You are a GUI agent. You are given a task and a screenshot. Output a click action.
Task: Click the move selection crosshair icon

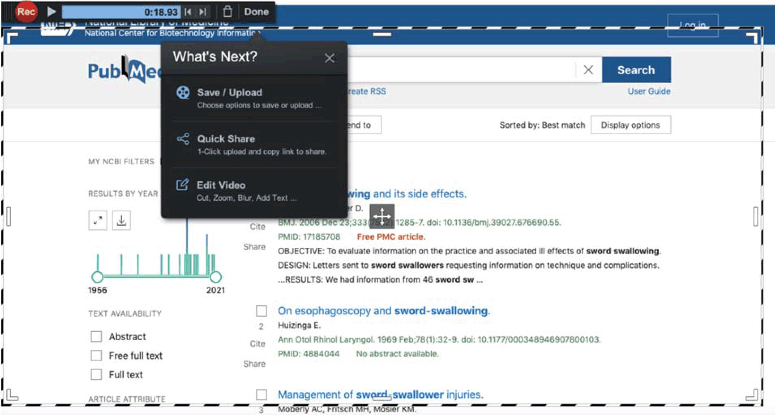pyautogui.click(x=382, y=216)
